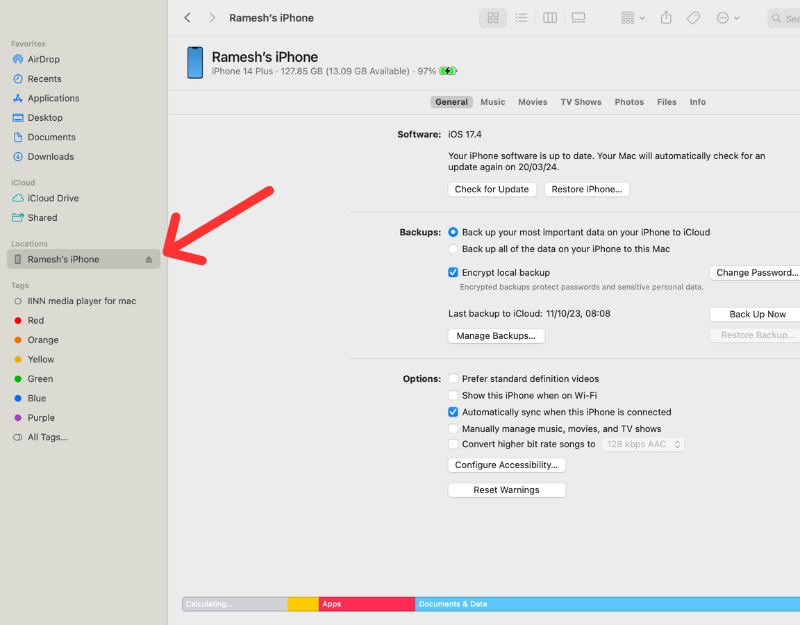Switch to the Music tab

click(x=492, y=102)
